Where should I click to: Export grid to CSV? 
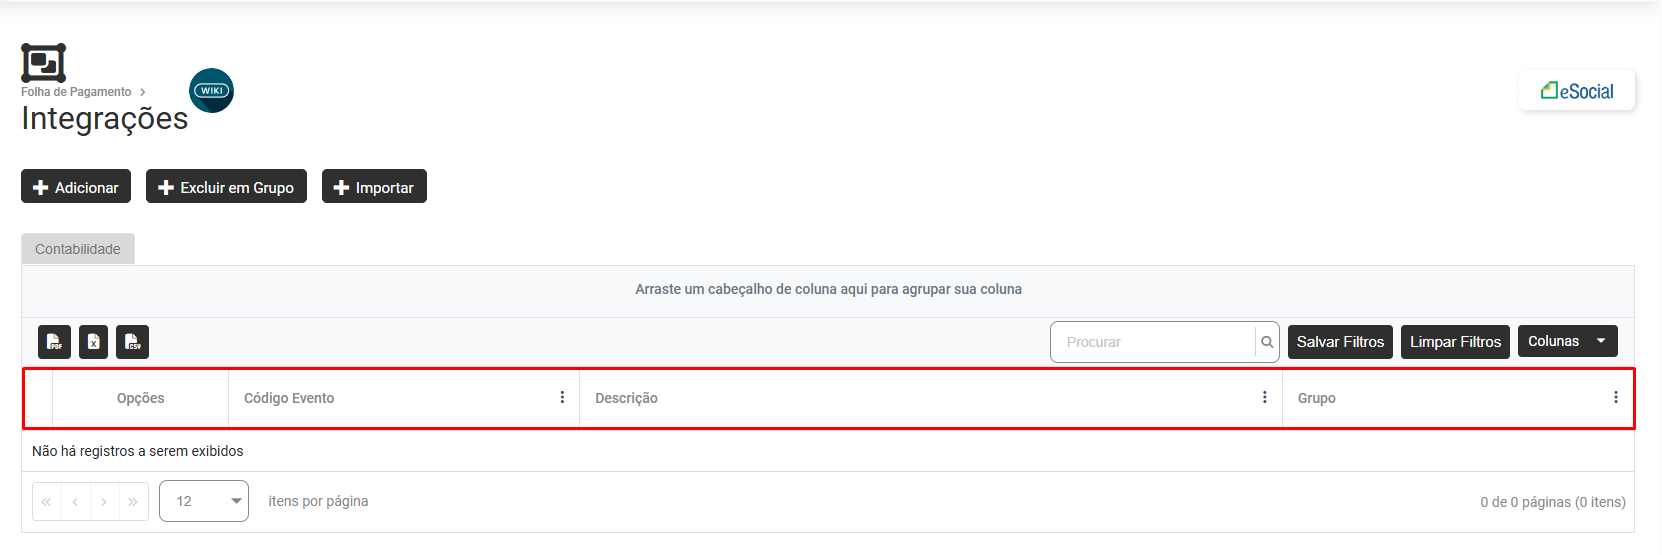[x=132, y=342]
